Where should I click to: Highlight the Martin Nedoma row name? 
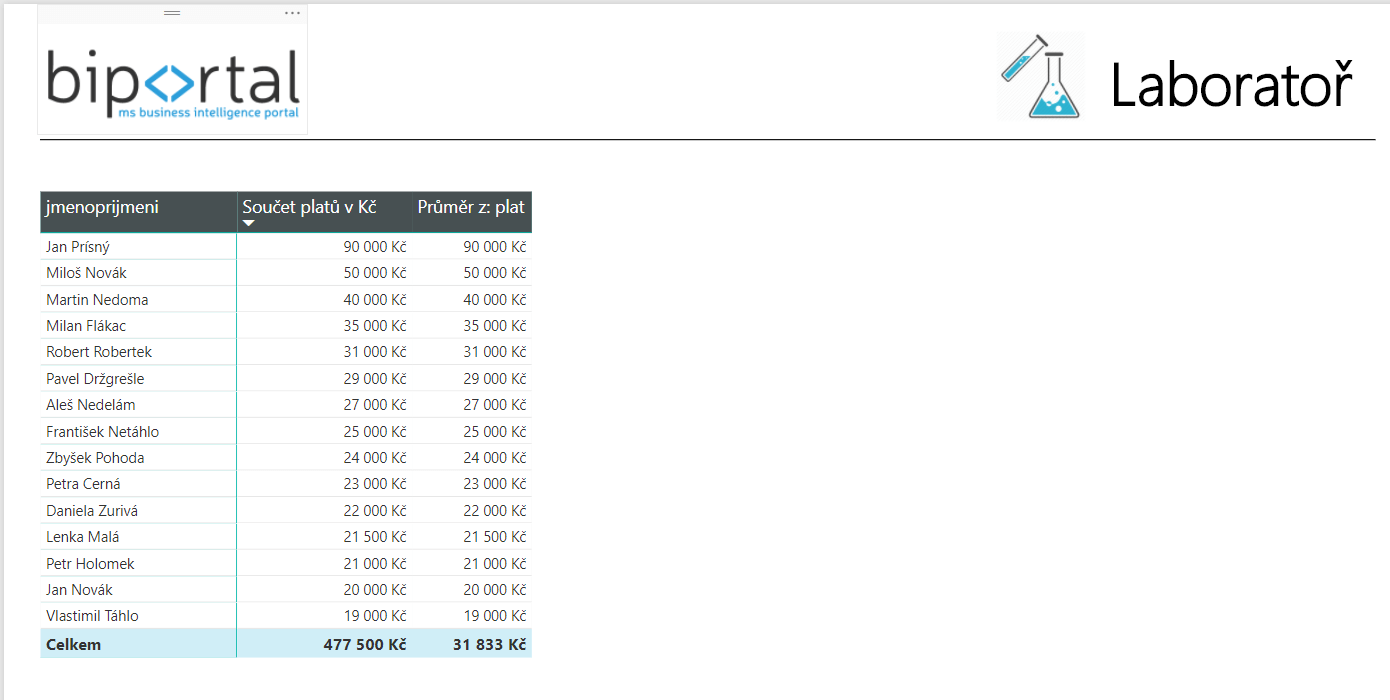[97, 300]
